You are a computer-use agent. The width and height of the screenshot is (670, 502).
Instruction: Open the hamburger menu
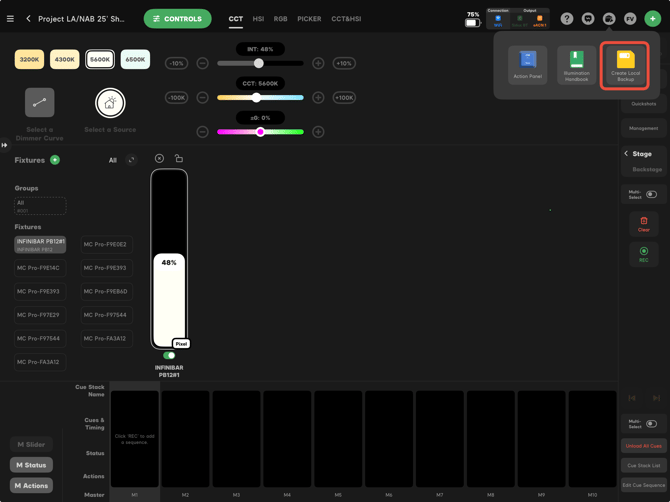10,19
